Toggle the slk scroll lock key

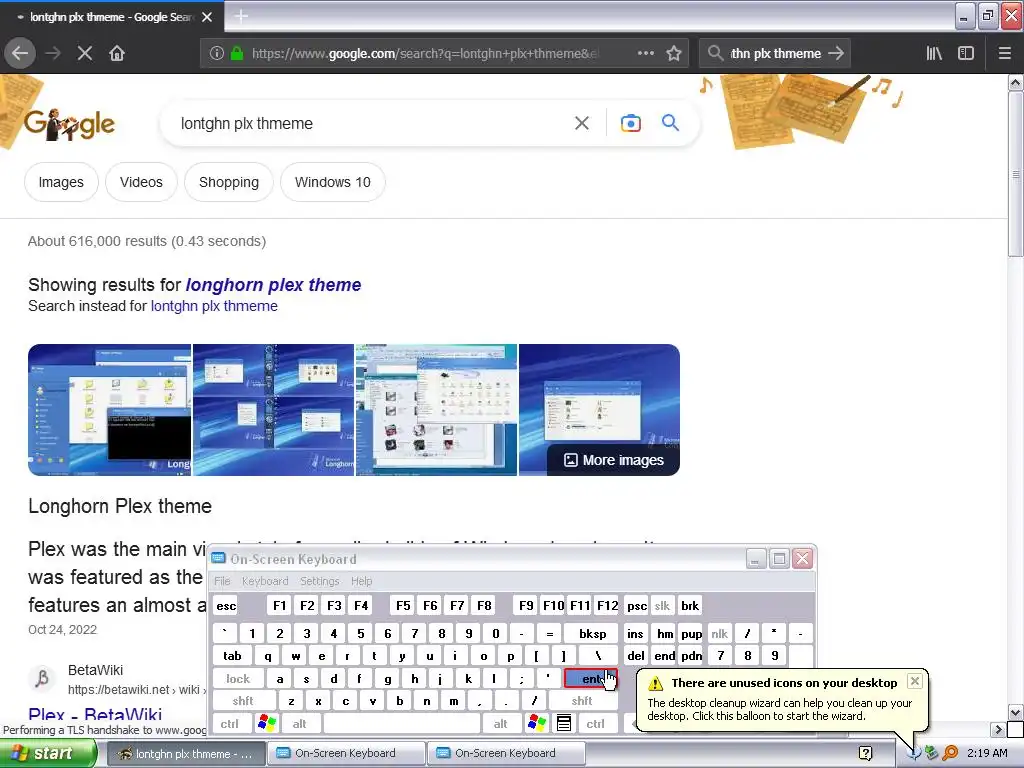(x=662, y=605)
